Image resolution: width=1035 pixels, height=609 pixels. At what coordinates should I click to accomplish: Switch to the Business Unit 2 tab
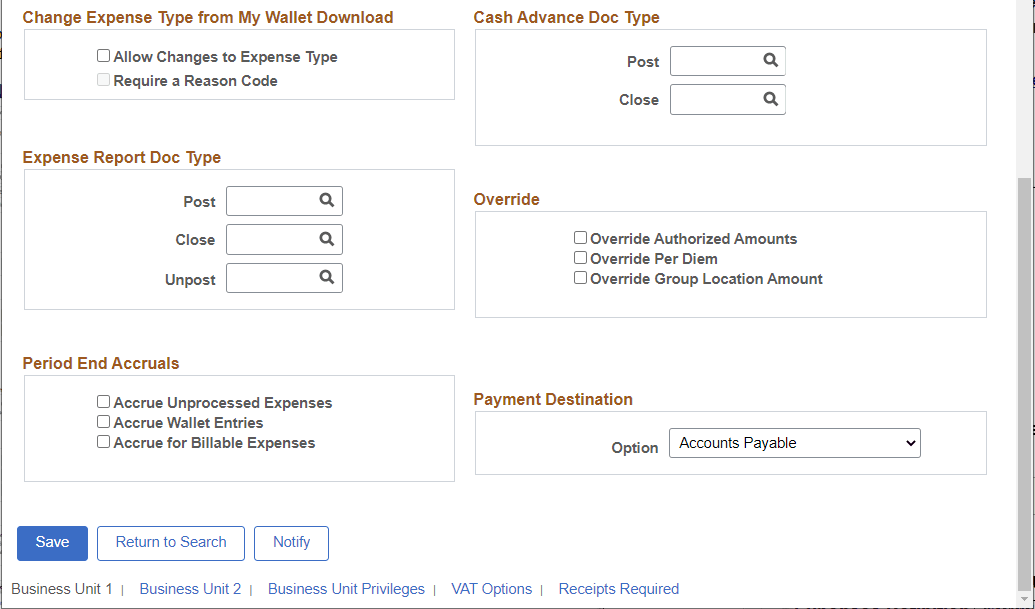(190, 588)
